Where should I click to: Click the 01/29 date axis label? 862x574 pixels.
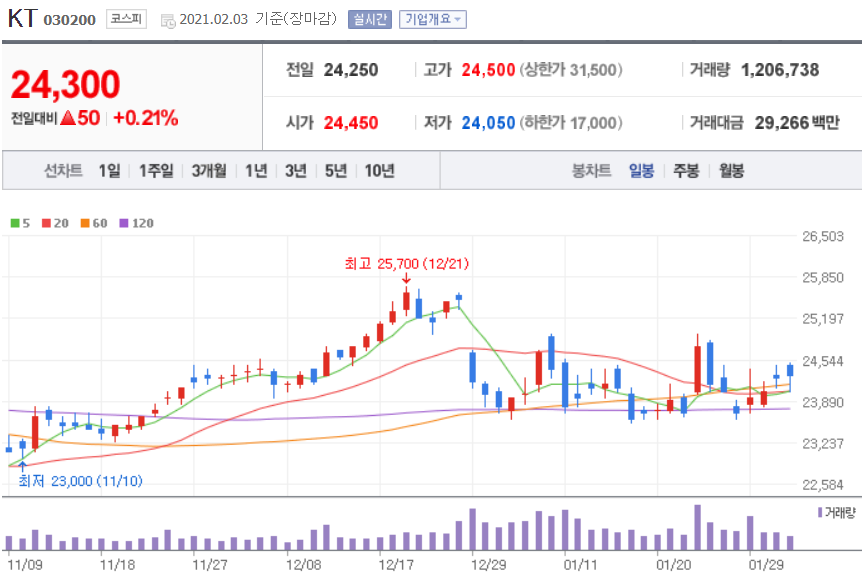tap(766, 565)
